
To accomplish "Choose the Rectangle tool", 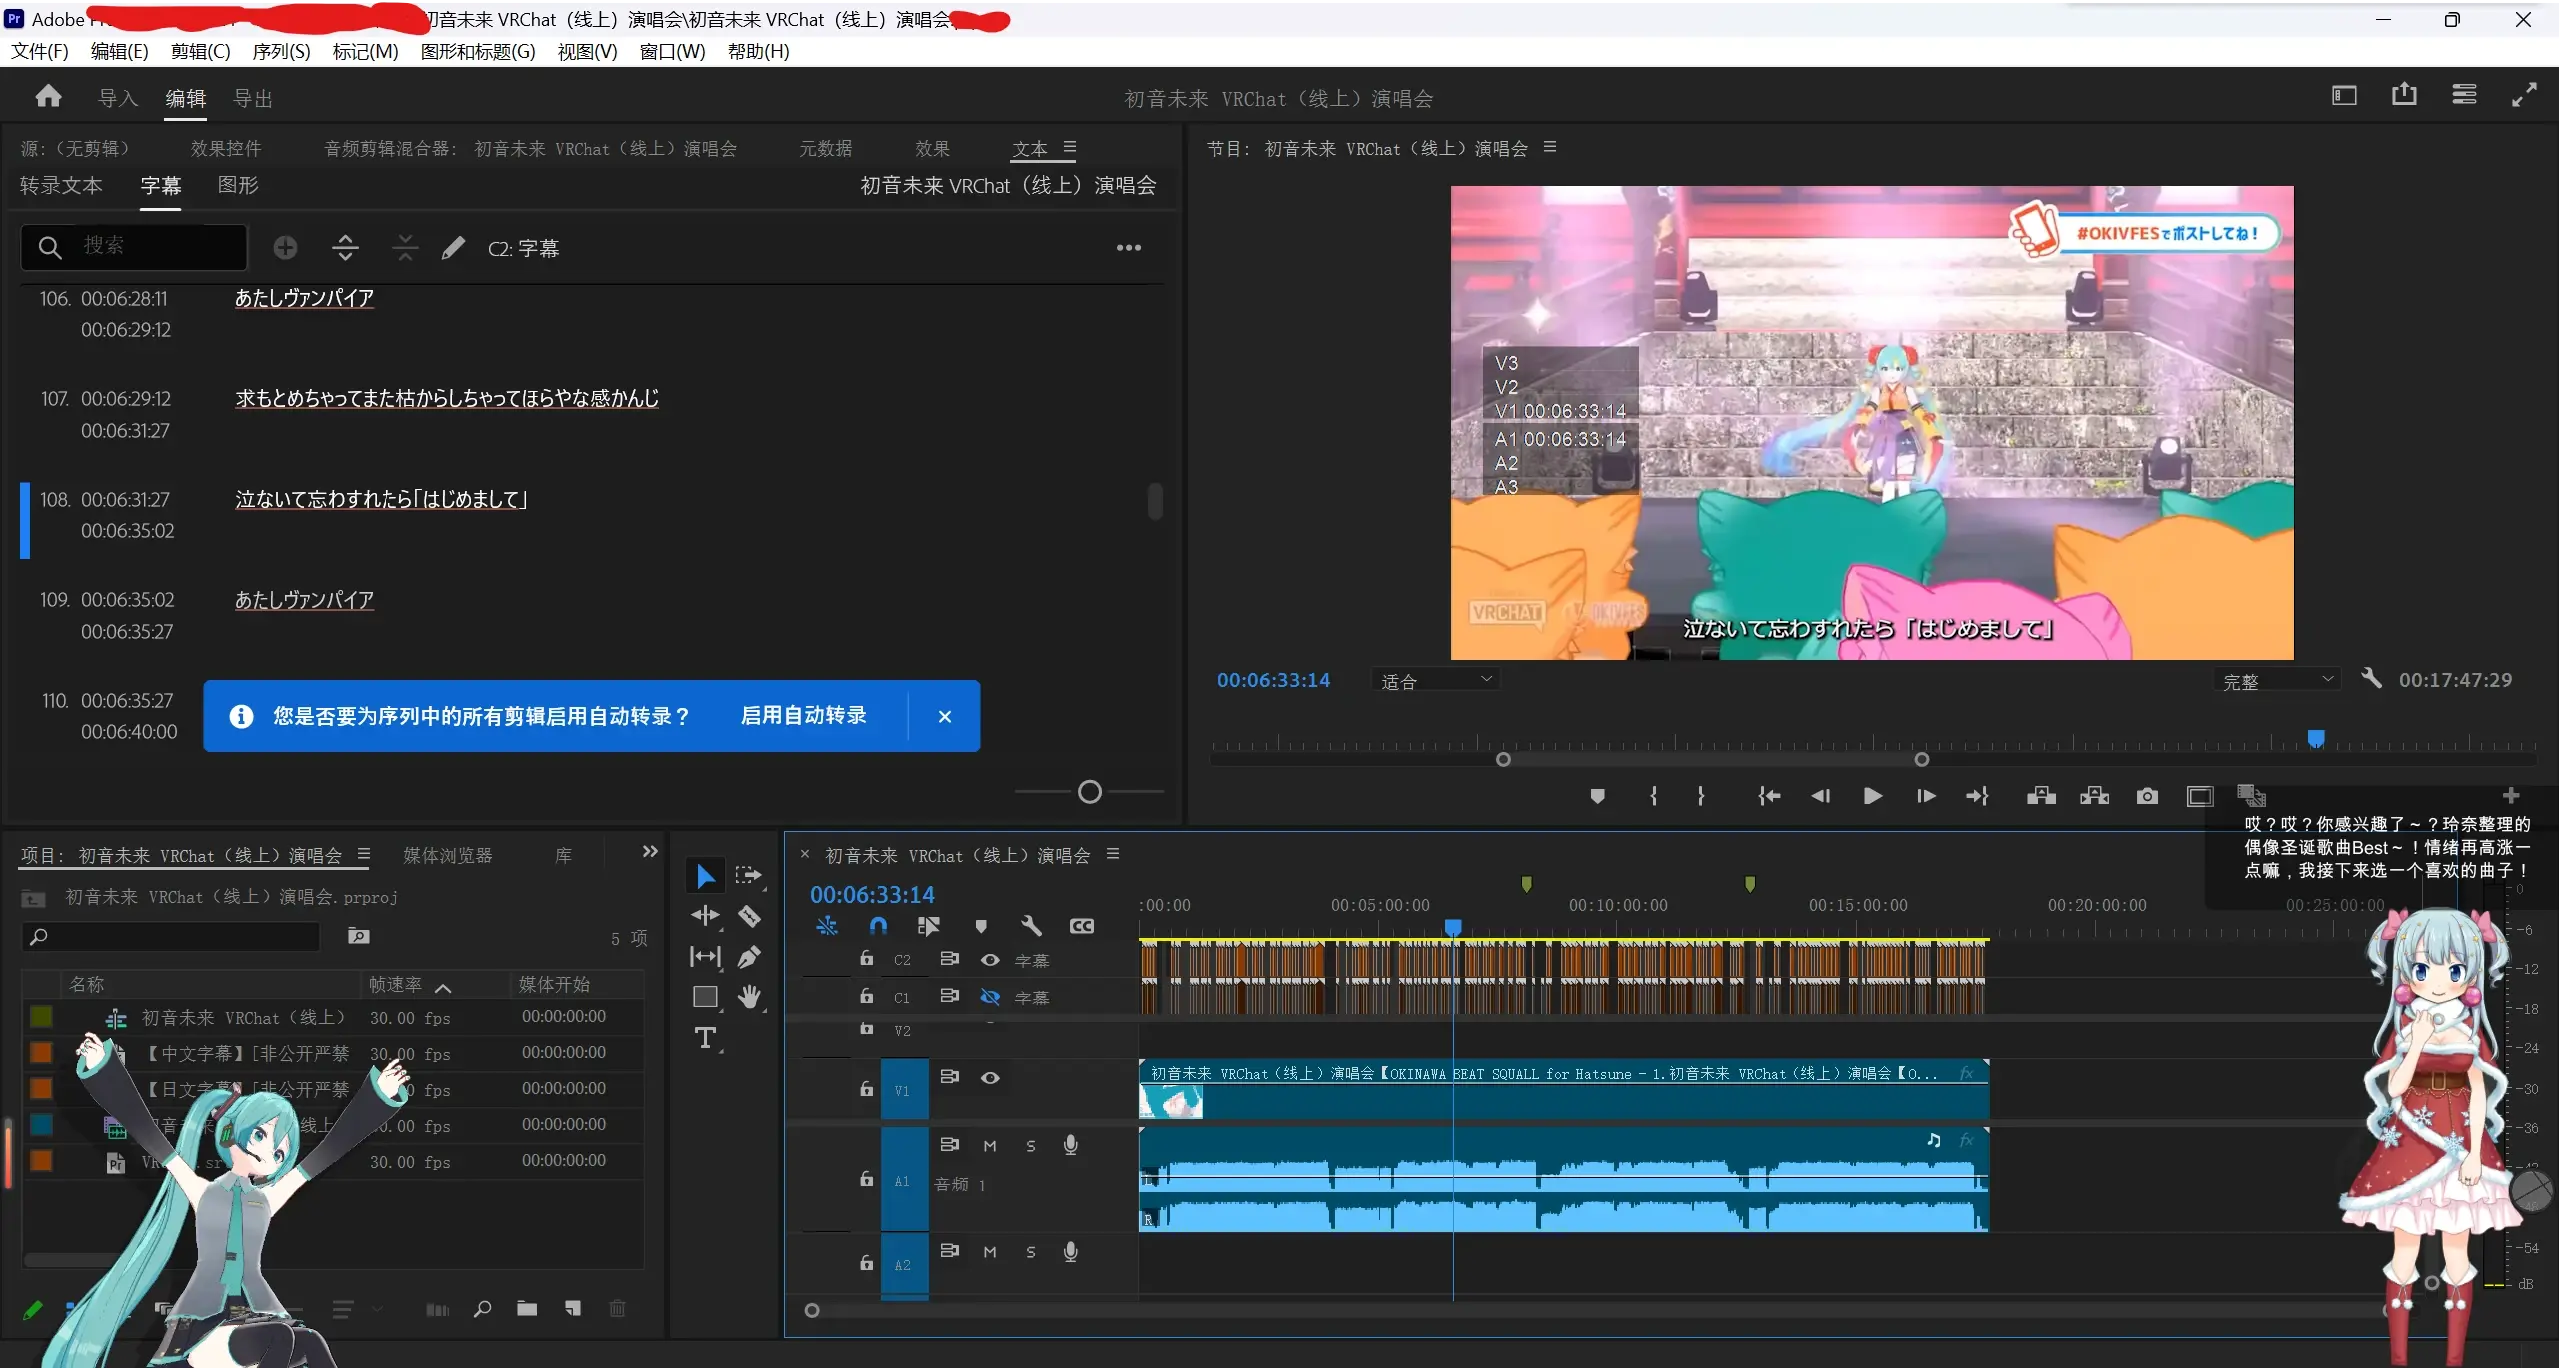I will click(x=705, y=997).
